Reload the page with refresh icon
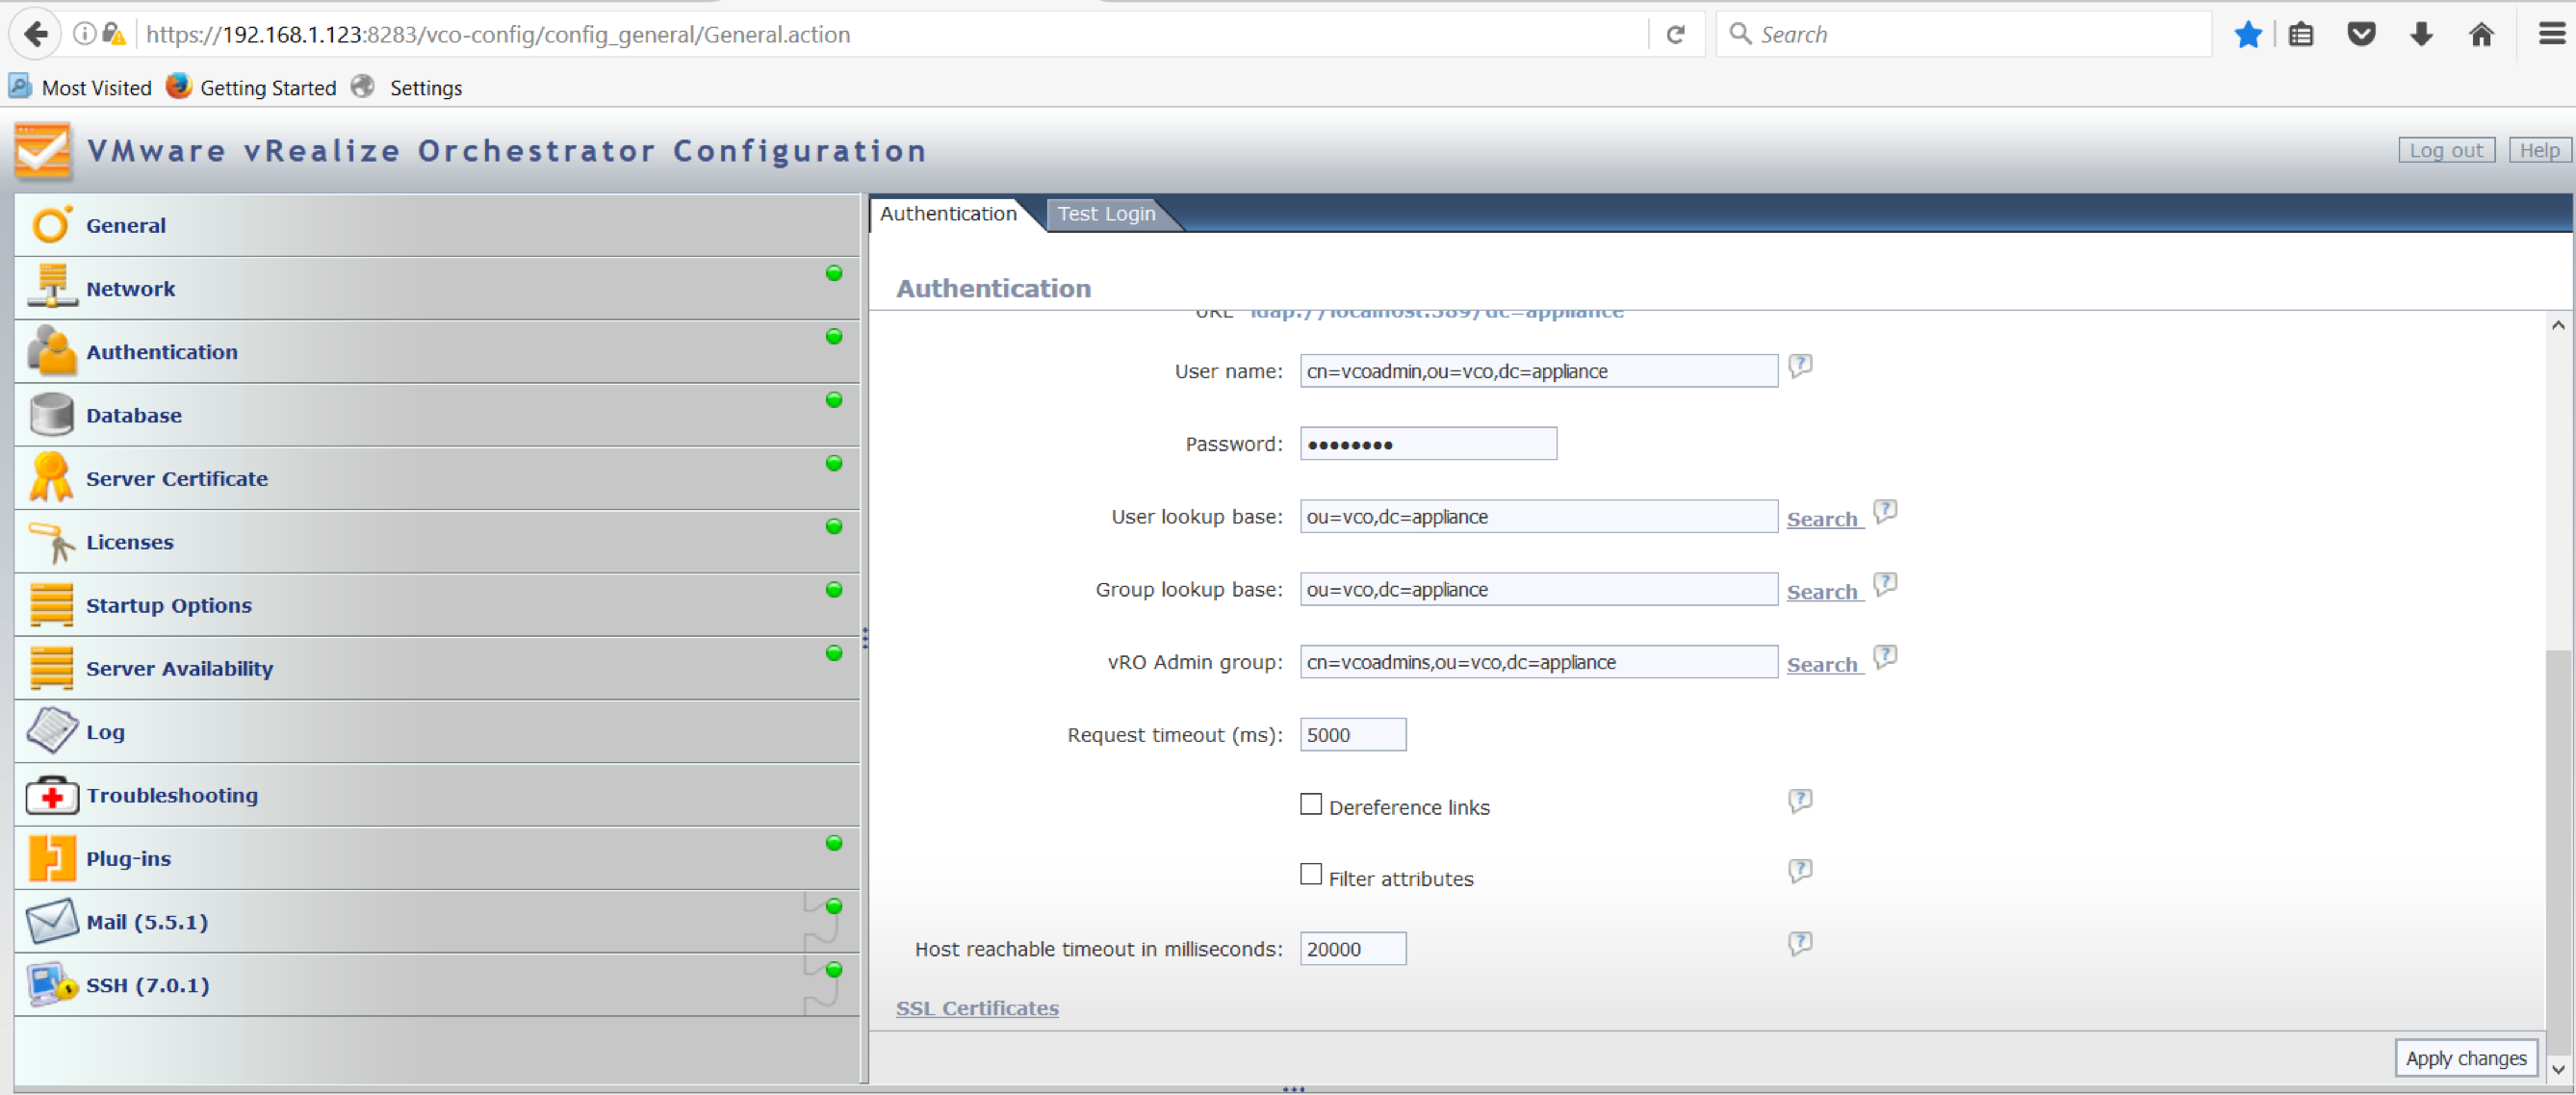The height and width of the screenshot is (1095, 2576). [x=1676, y=35]
